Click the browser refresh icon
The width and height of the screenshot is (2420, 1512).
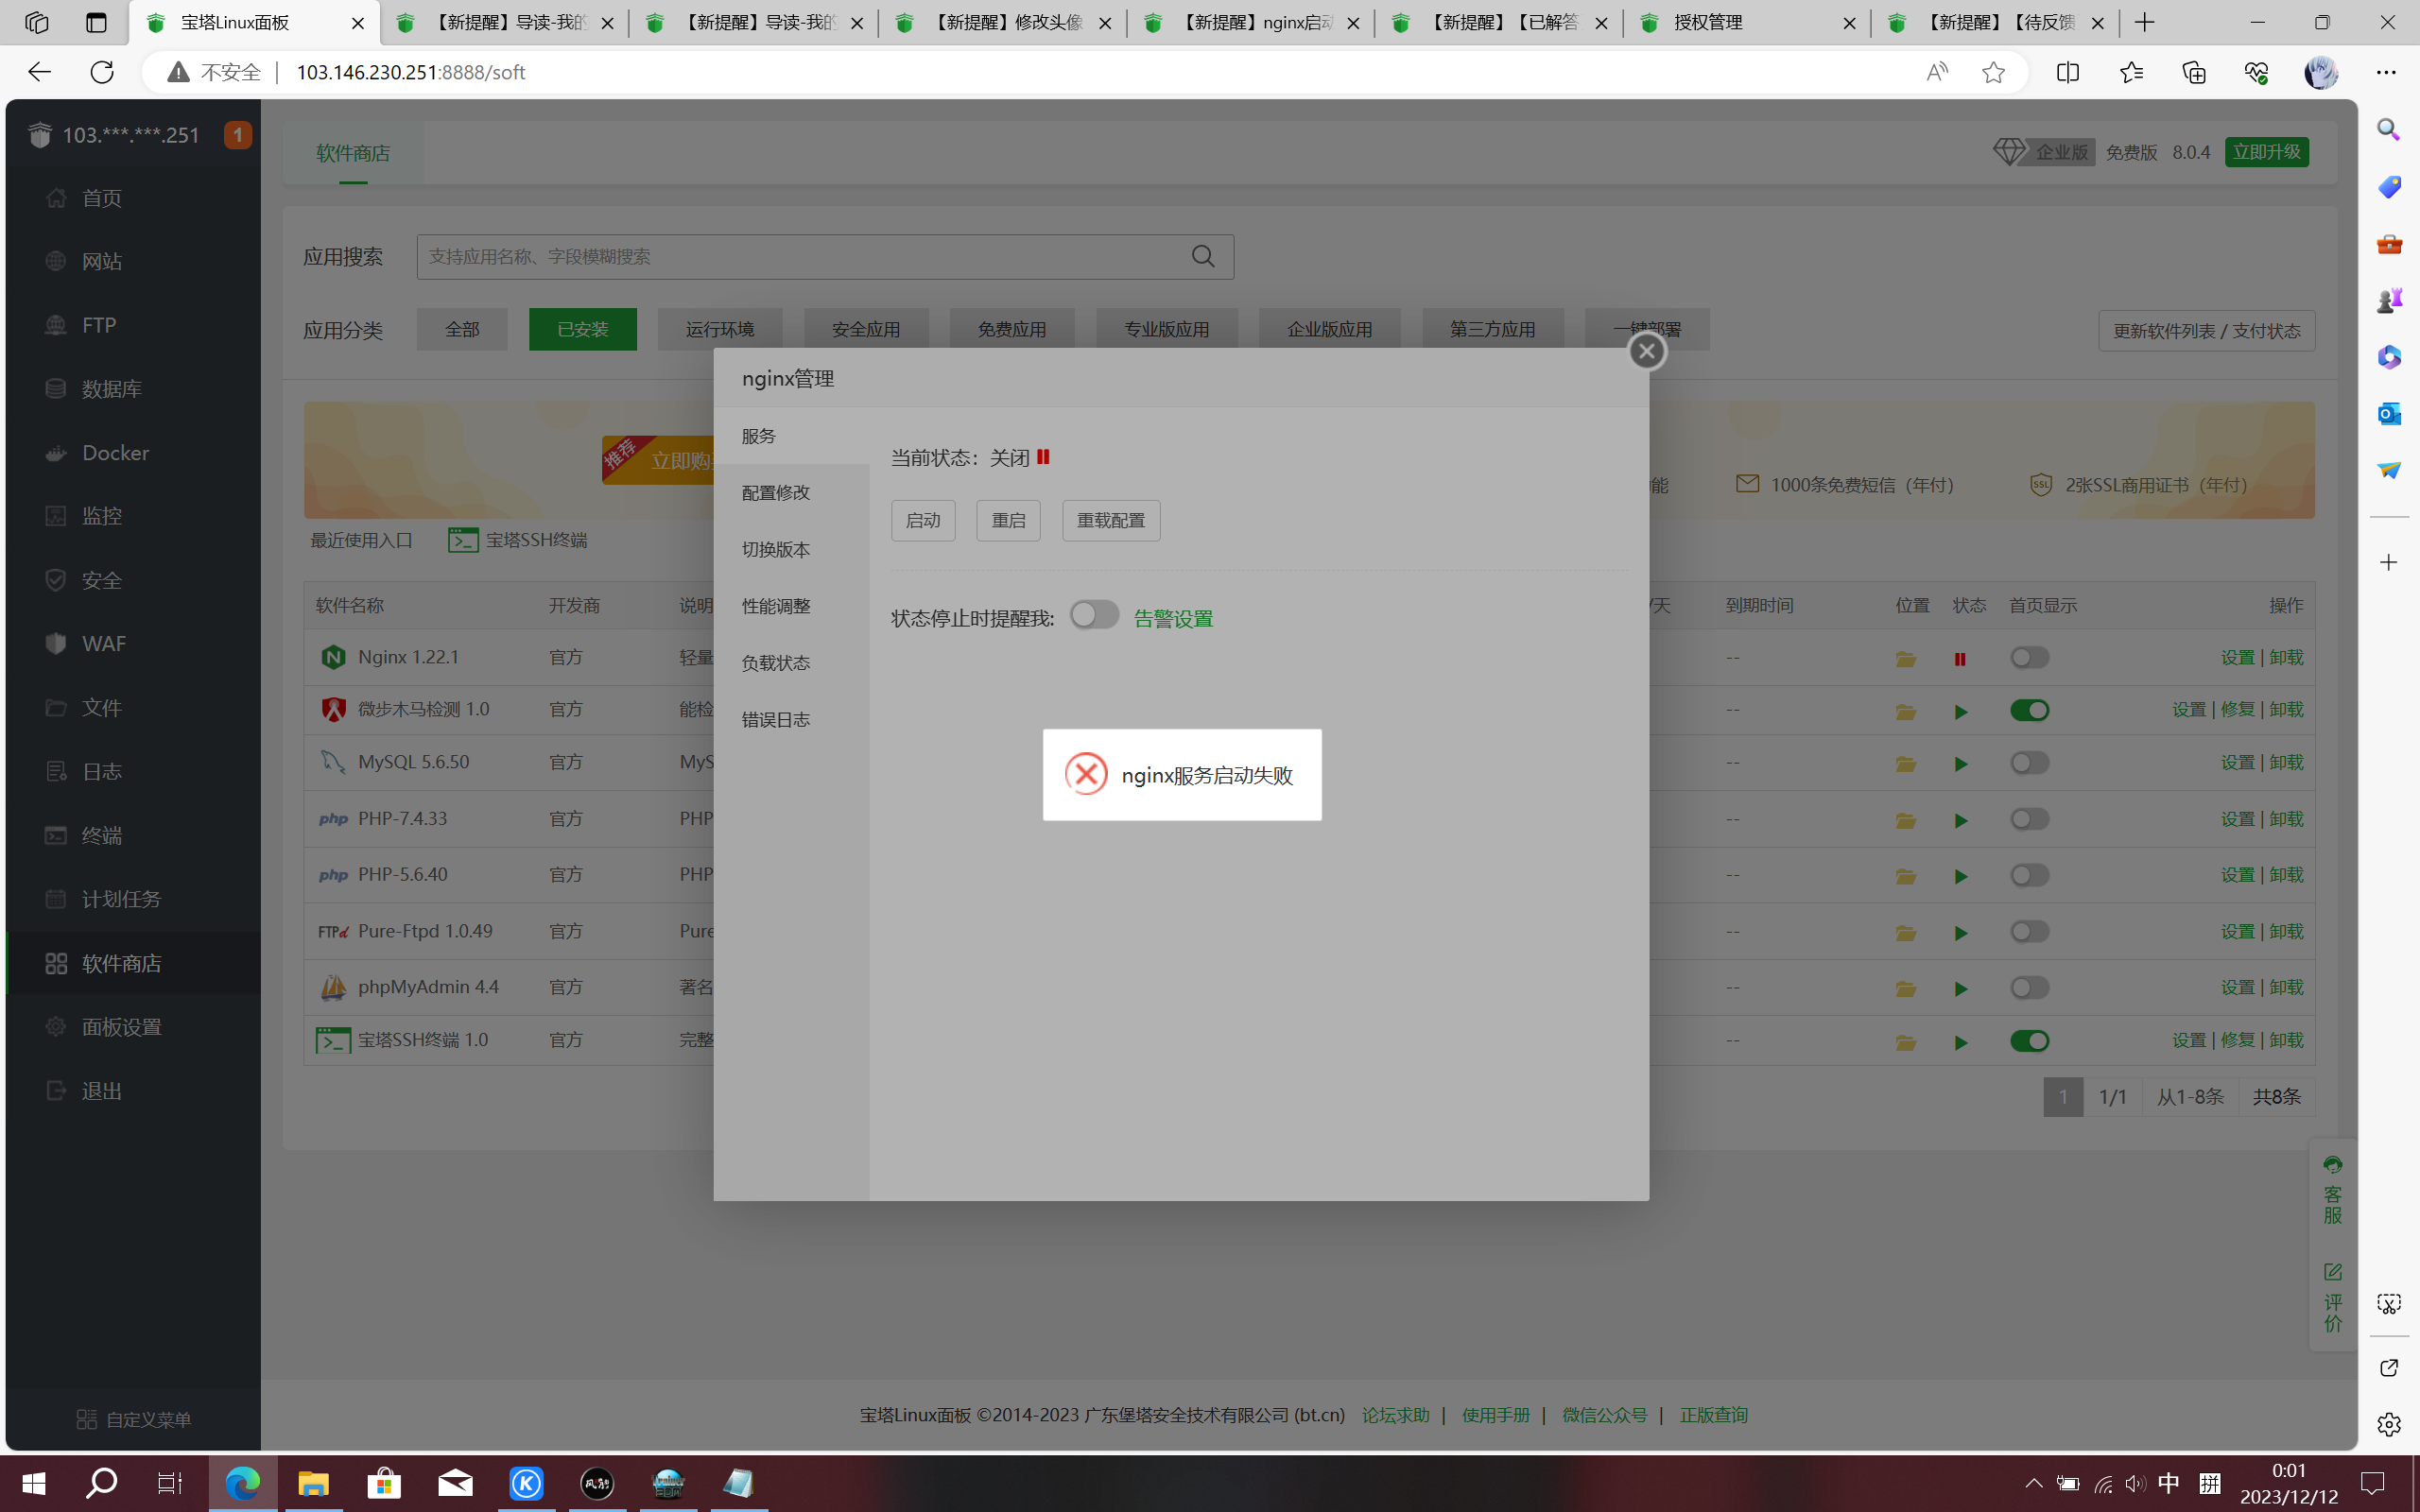(x=102, y=72)
